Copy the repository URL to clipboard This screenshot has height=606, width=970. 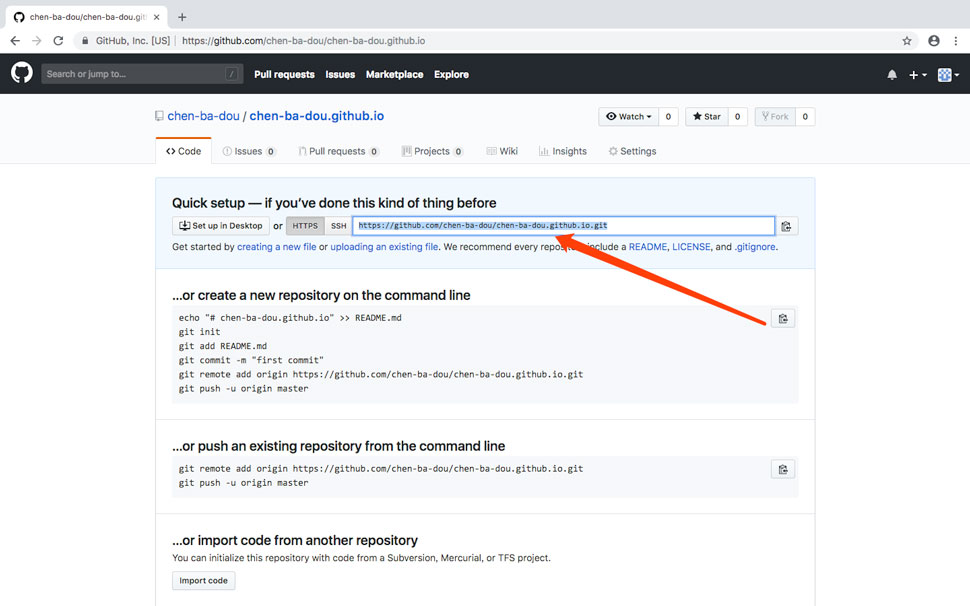point(786,226)
